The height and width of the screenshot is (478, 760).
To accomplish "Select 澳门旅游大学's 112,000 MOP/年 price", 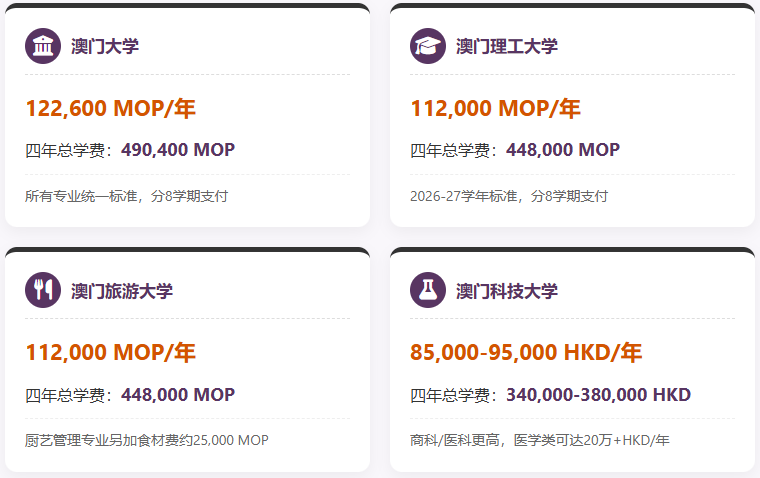I will [x=110, y=352].
